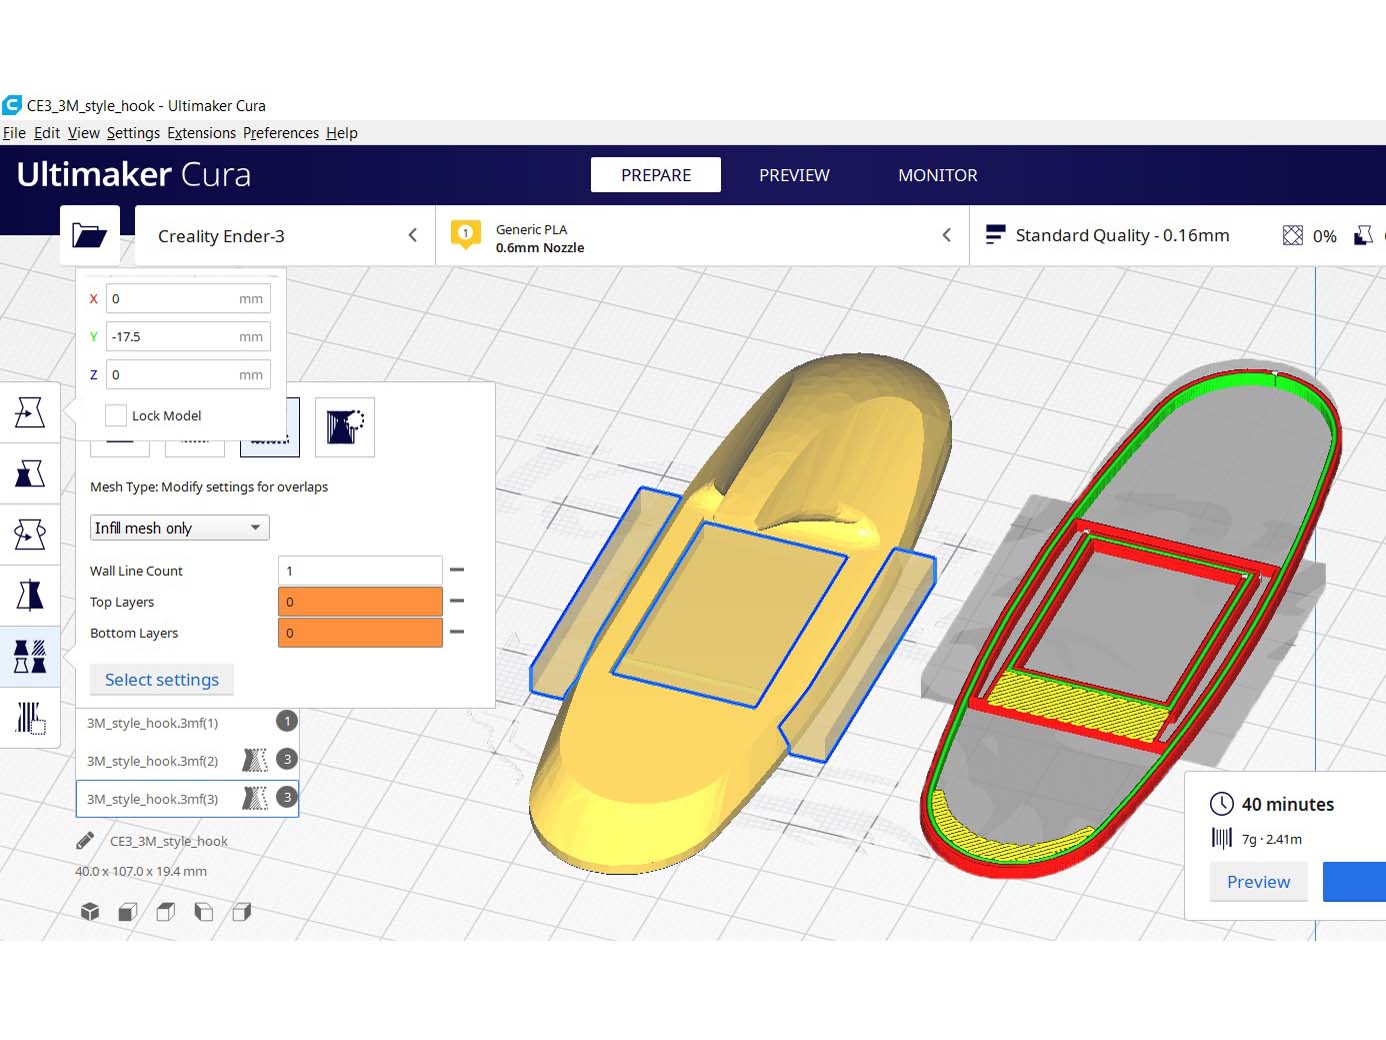This screenshot has width=1386, height=1040.
Task: Click per-model settings icon on 3M_style_hook.3mf(2) row
Action: point(255,760)
